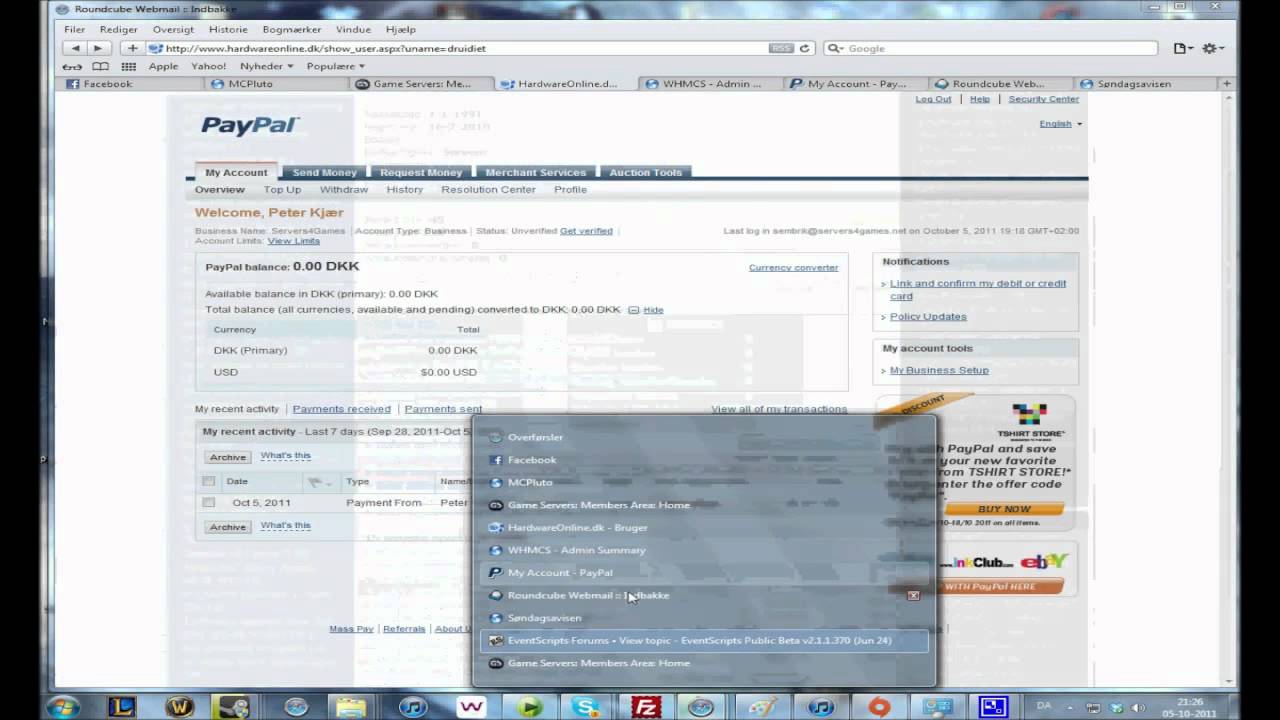Open Skype in the taskbar
Image resolution: width=1280 pixels, height=720 pixels.
pos(587,706)
